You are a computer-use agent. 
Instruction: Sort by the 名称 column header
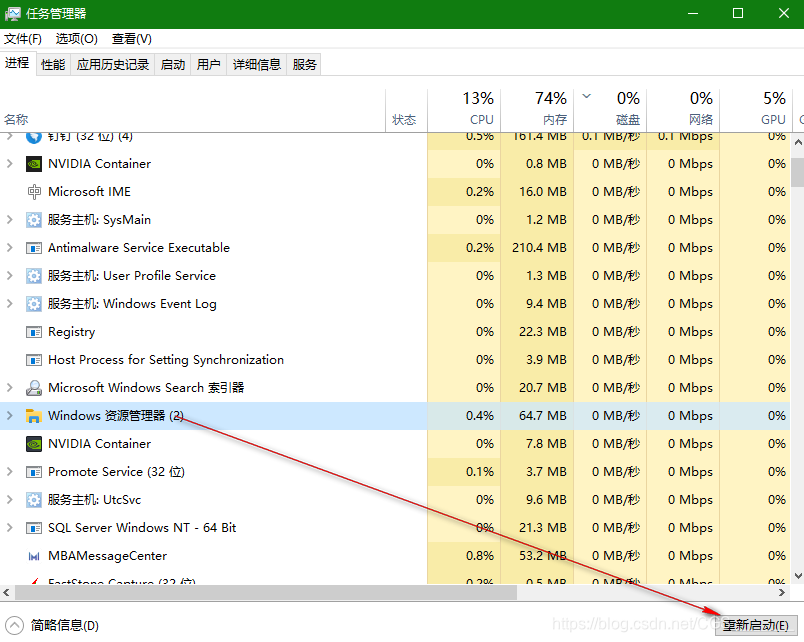pos(192,110)
